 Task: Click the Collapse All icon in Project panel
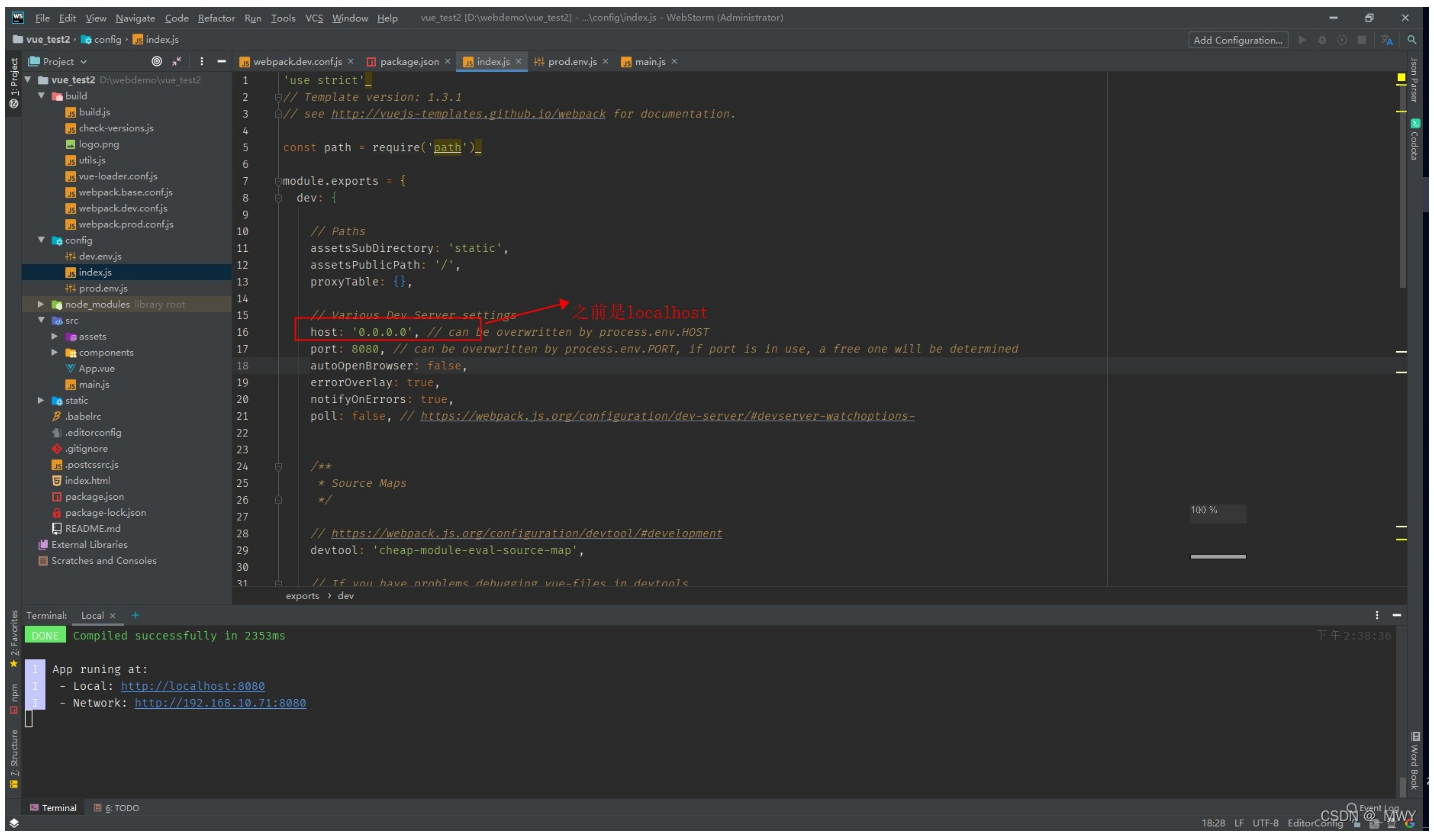coord(177,61)
